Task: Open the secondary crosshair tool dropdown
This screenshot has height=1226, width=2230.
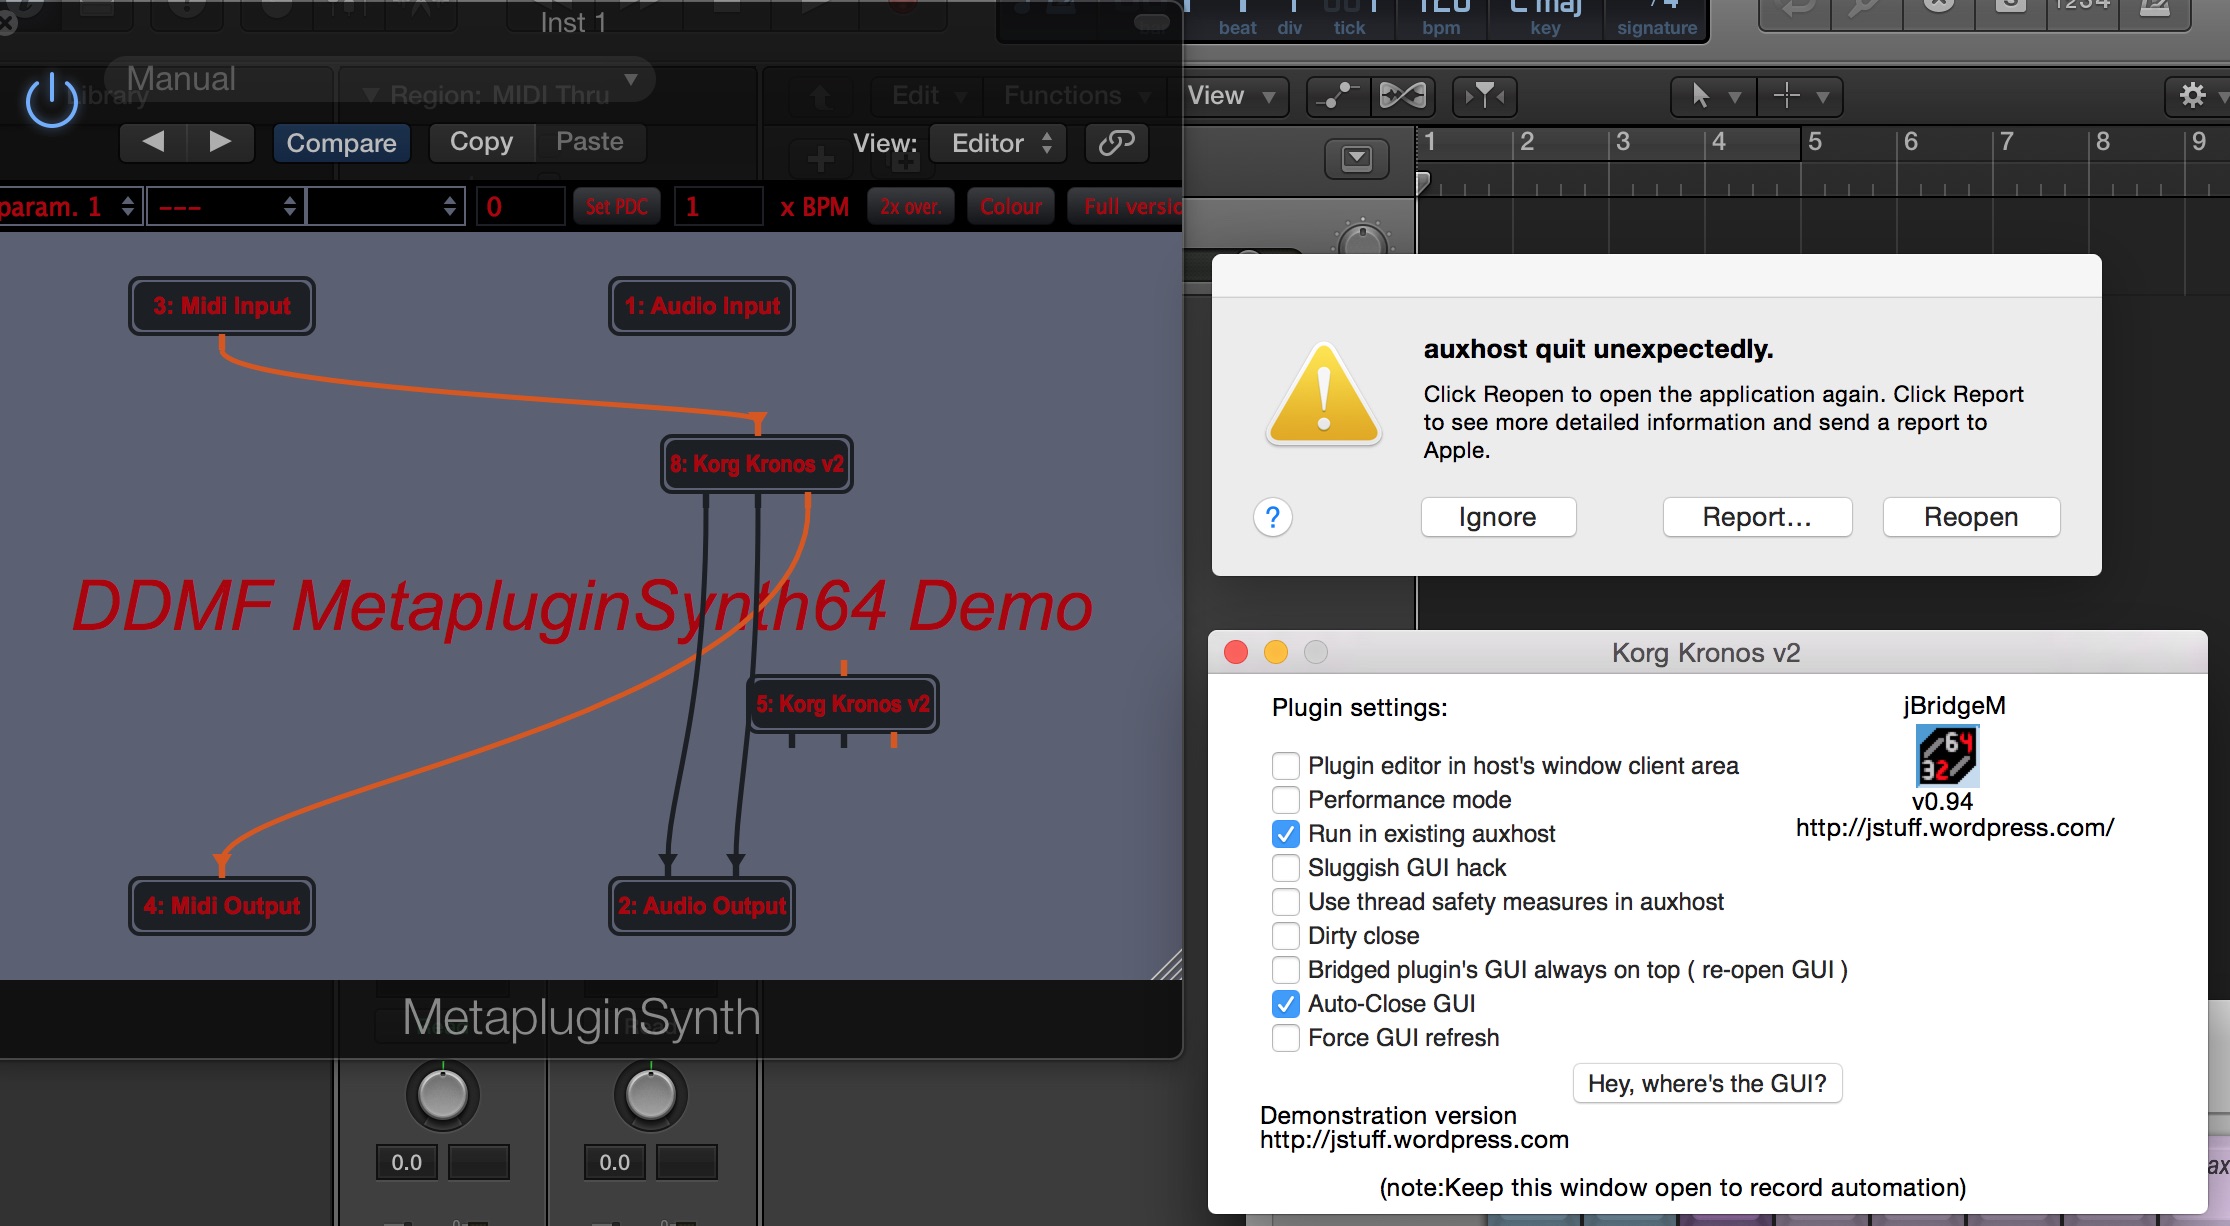Action: [1800, 96]
